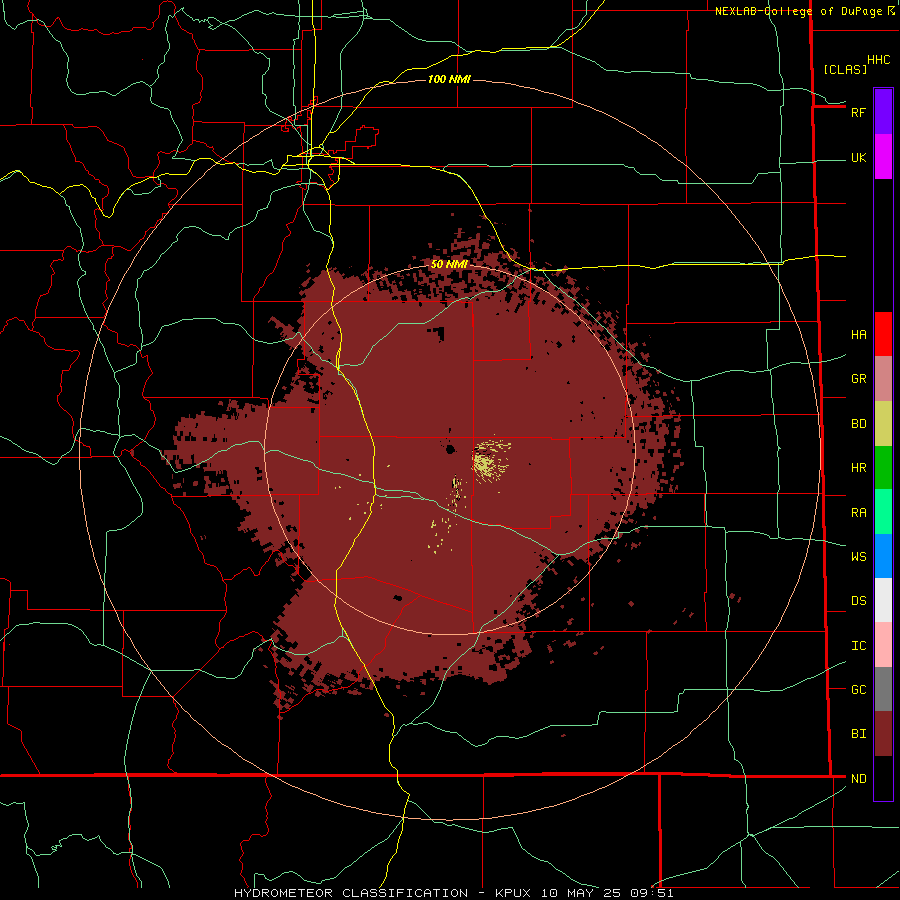Click the HA red legend swatch
900x900 pixels.
click(883, 334)
